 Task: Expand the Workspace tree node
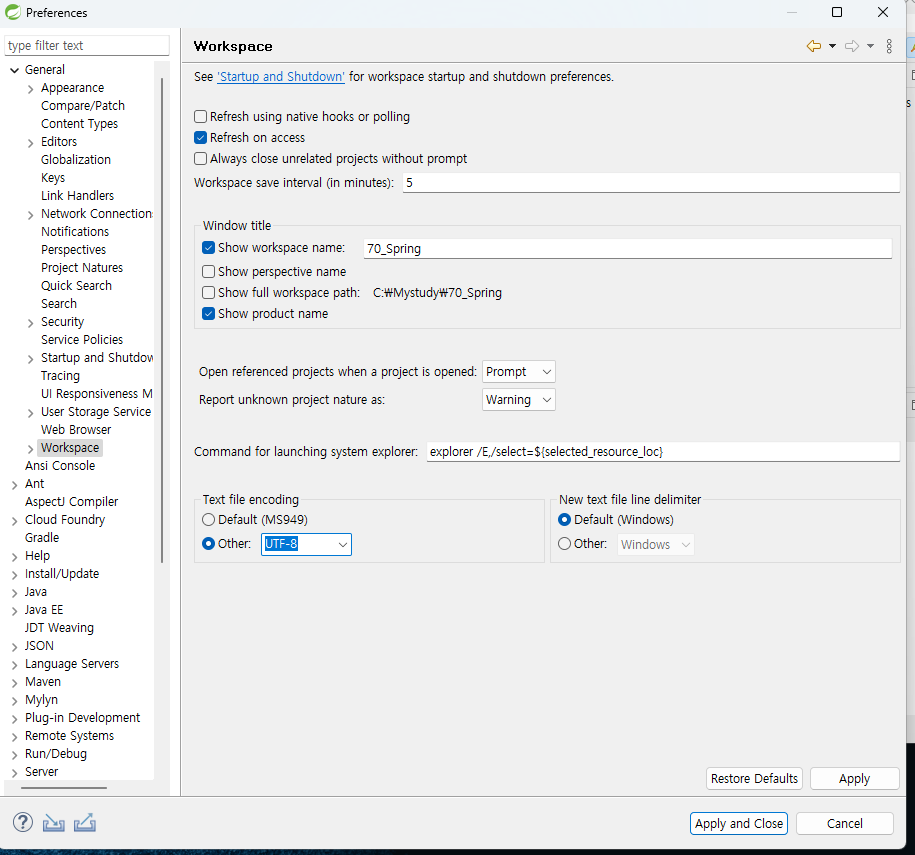pos(30,449)
